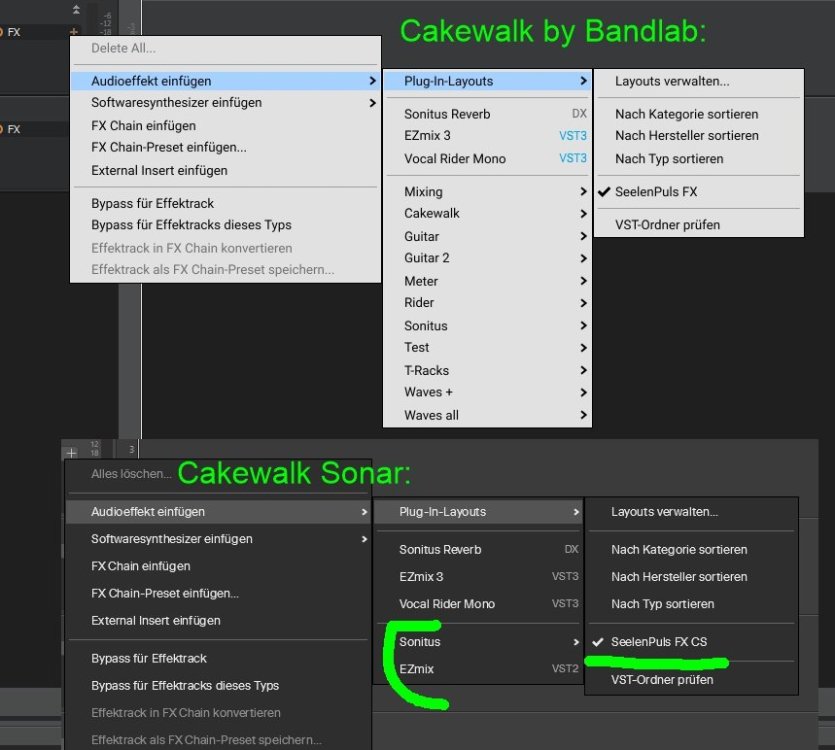Click Bypass für Effektrack in the light menu

click(x=225, y=203)
